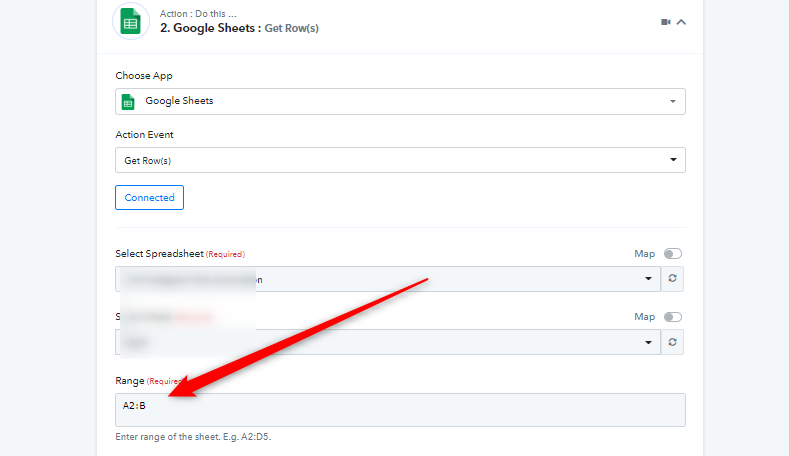The image size is (789, 456).
Task: Click the video camera icon in header
Action: (666, 22)
